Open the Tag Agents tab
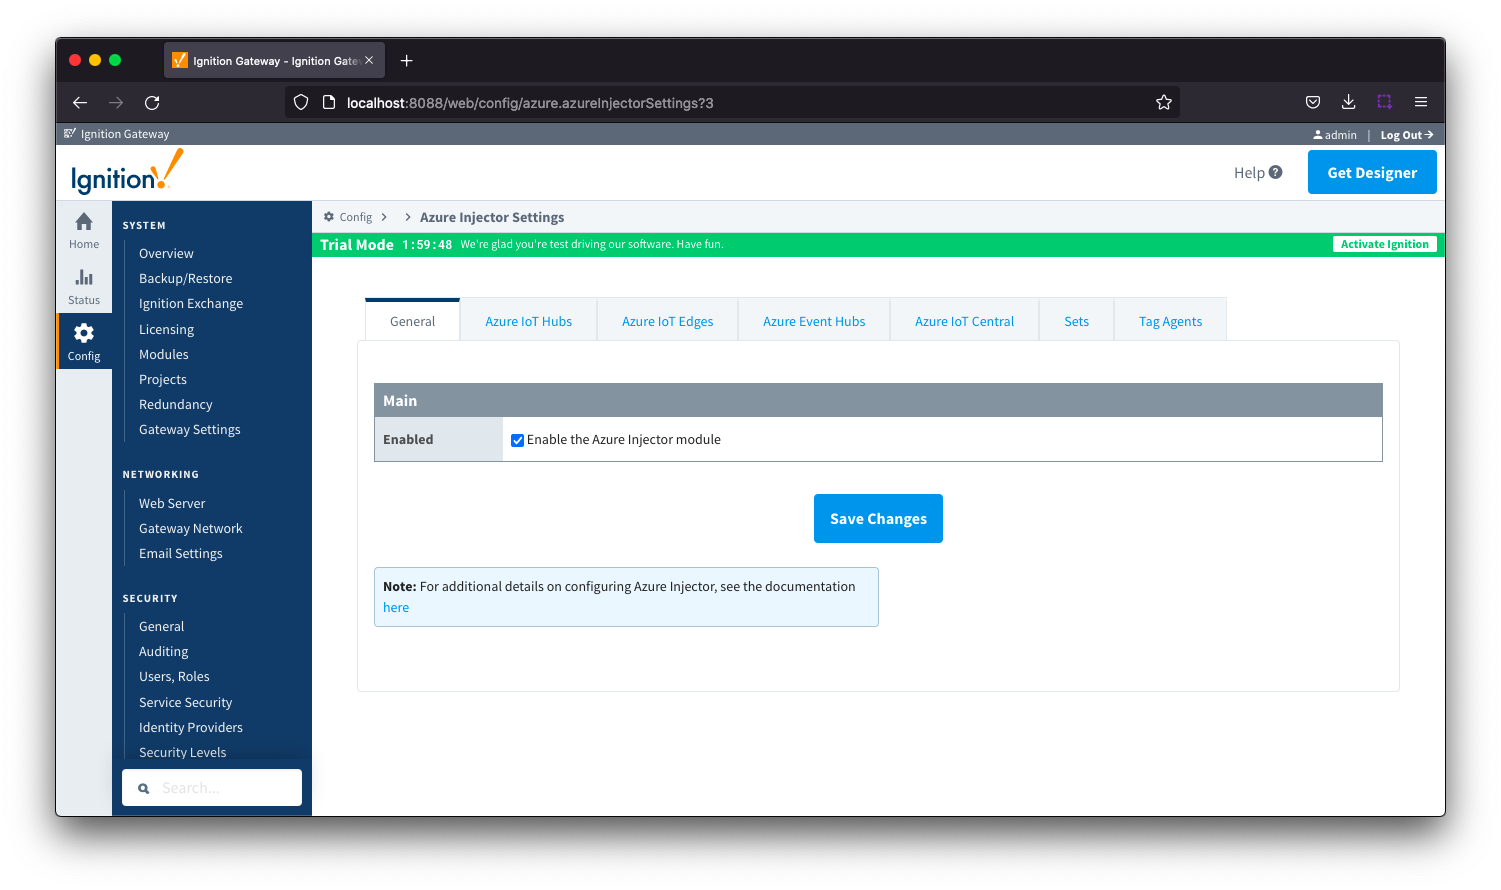The height and width of the screenshot is (890, 1501). click(x=1170, y=321)
